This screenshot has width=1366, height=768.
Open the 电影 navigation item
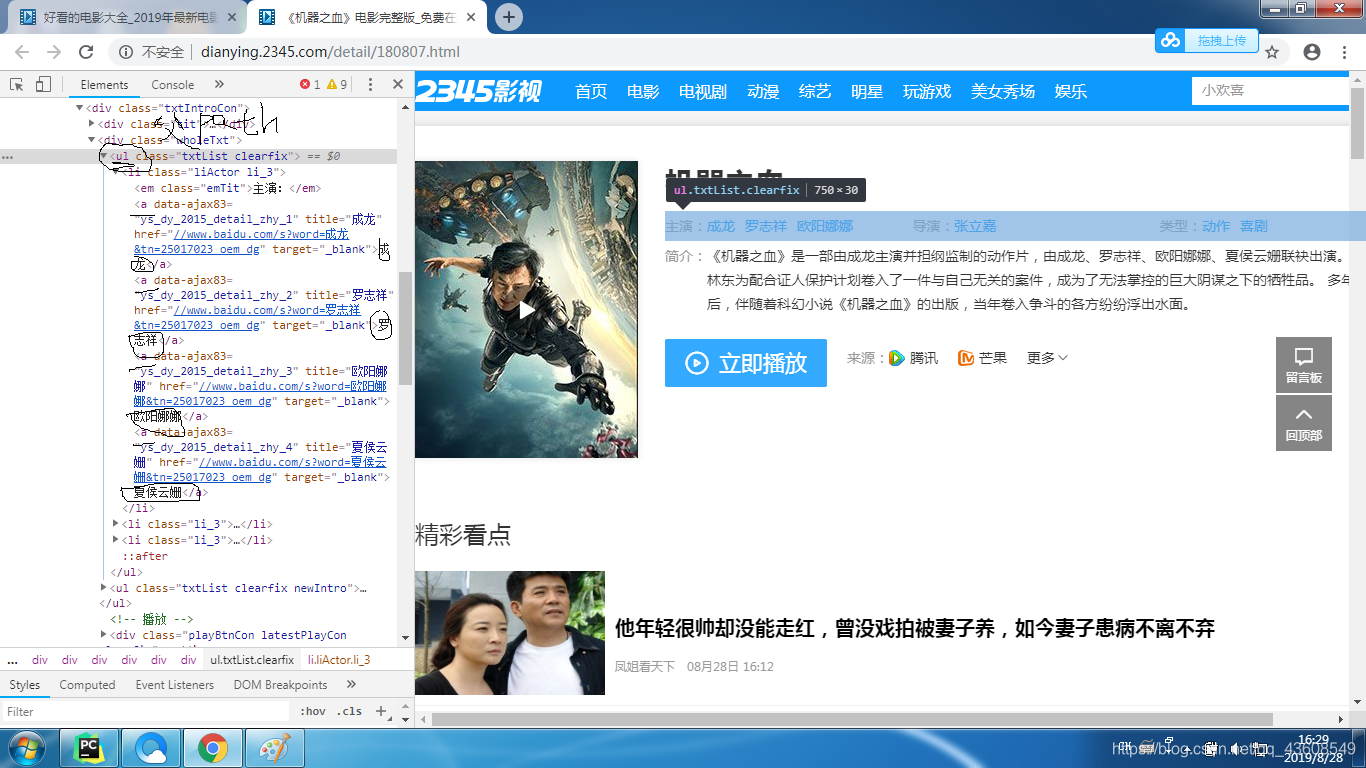[643, 91]
